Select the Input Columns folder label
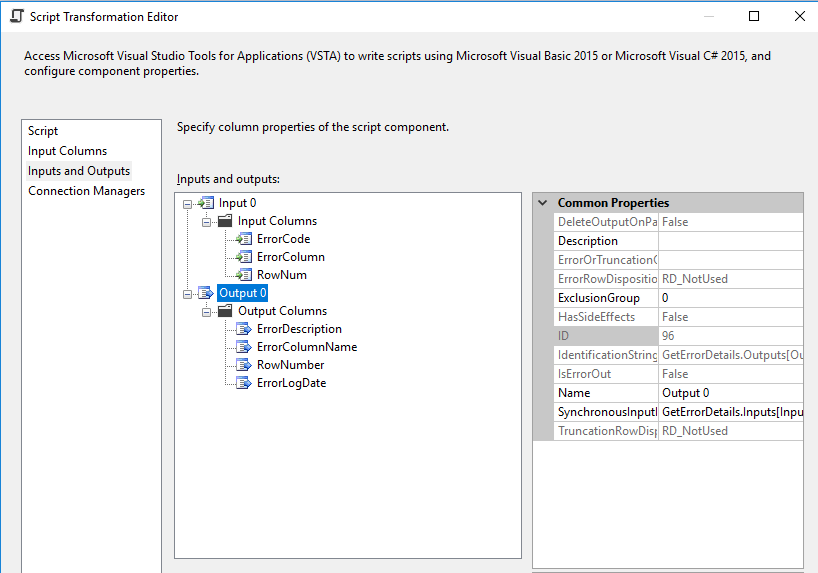 [x=278, y=221]
